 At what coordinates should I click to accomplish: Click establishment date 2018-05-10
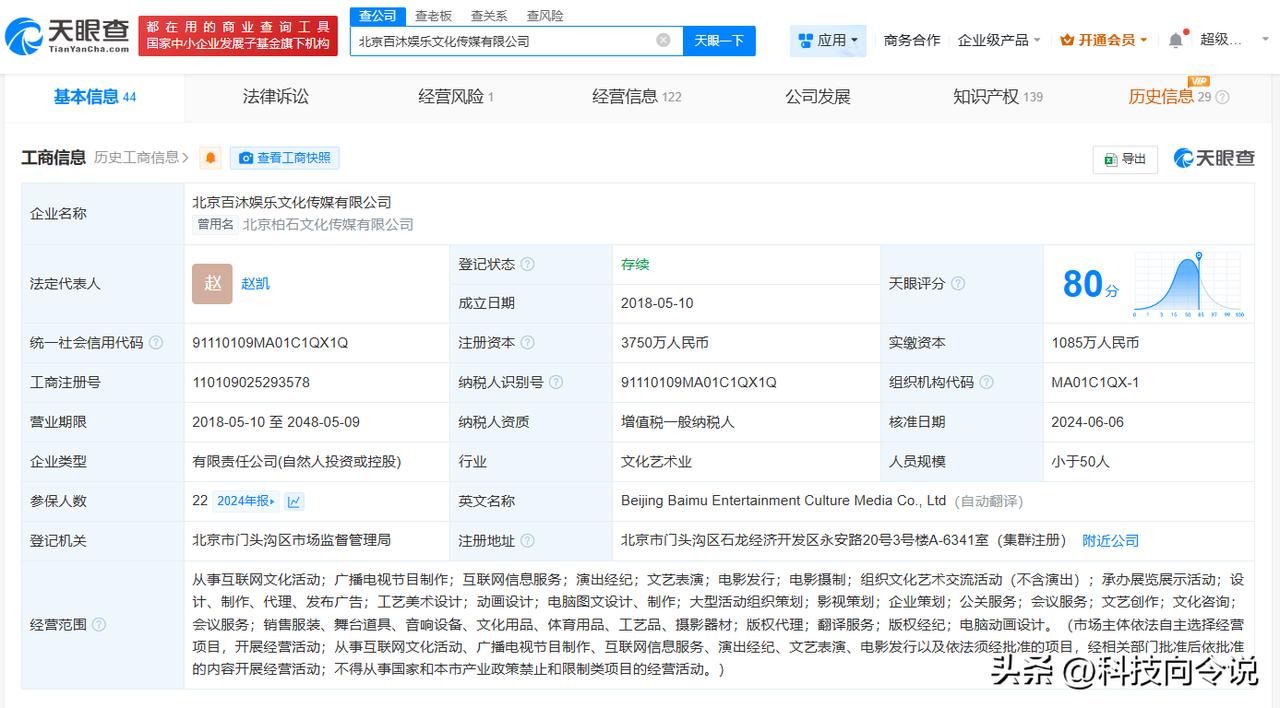point(657,303)
